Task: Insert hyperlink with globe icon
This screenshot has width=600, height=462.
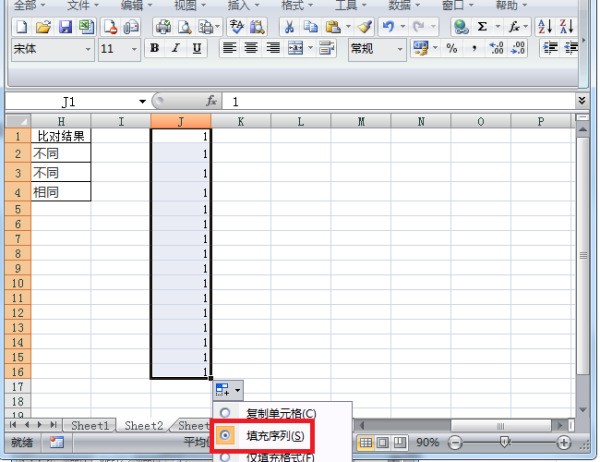Action: pyautogui.click(x=461, y=27)
